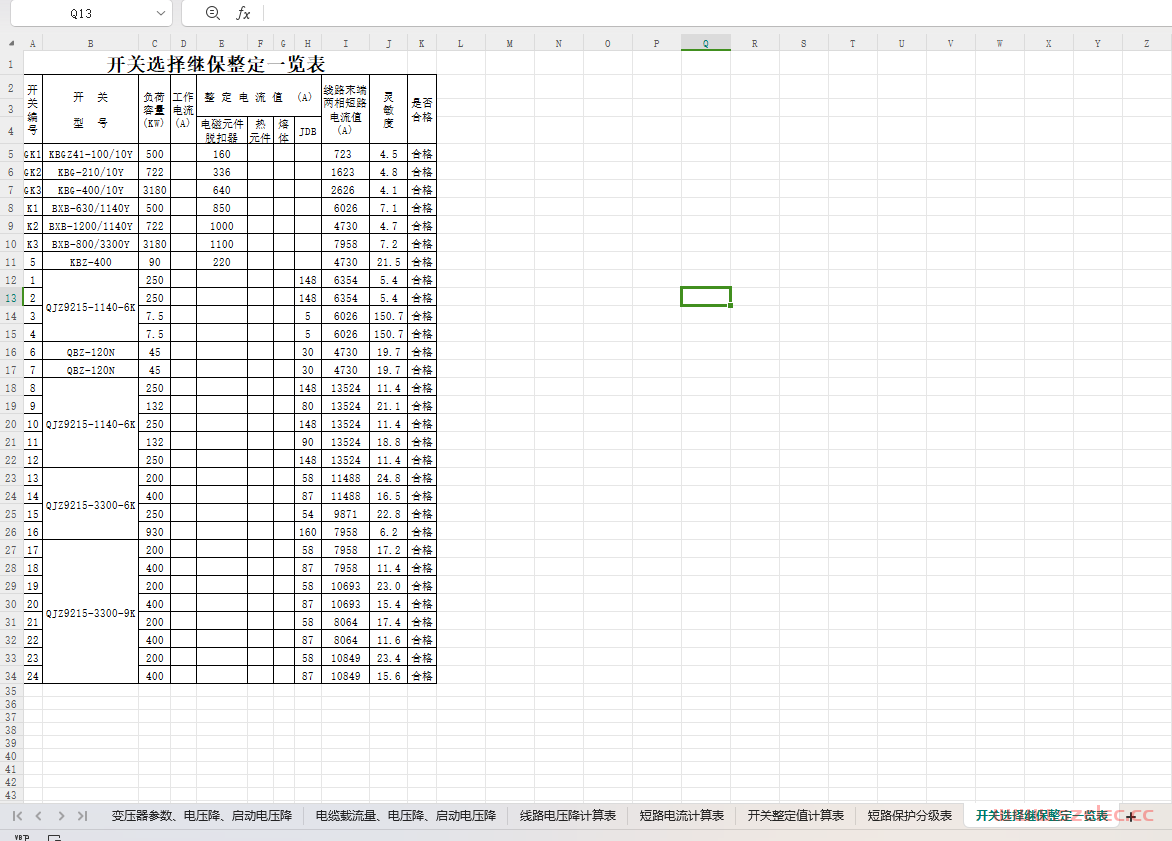Click the 负荷容量 header cell

[x=154, y=109]
